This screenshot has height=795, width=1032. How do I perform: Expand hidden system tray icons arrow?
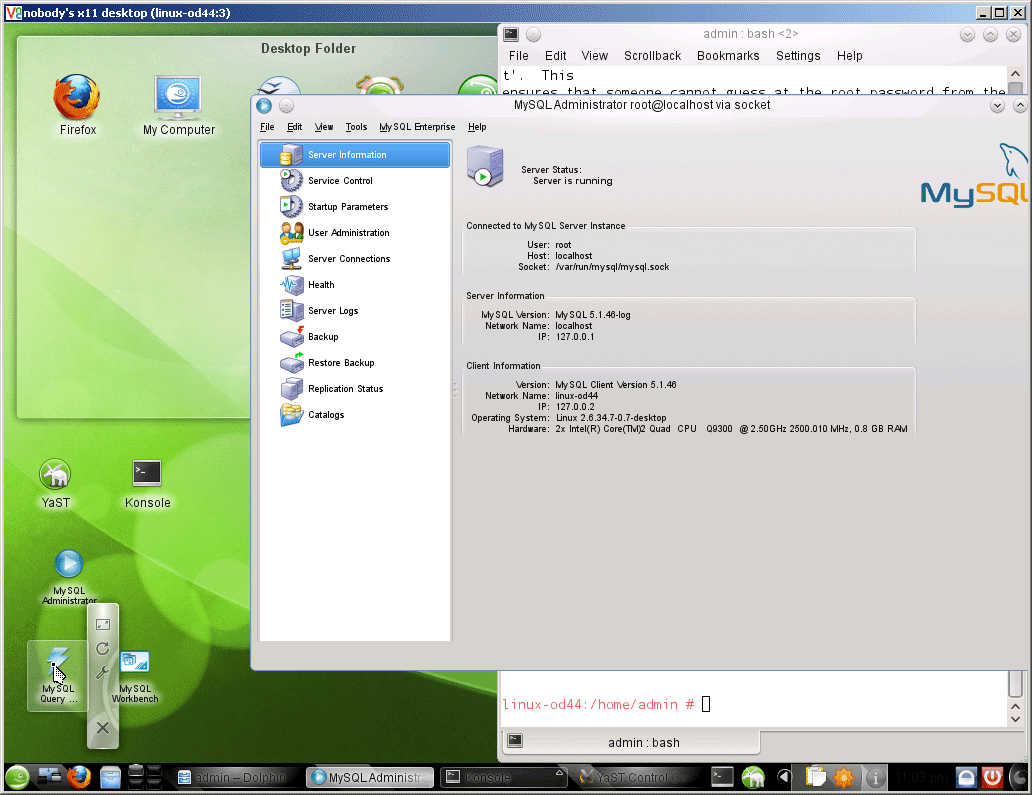[783, 777]
